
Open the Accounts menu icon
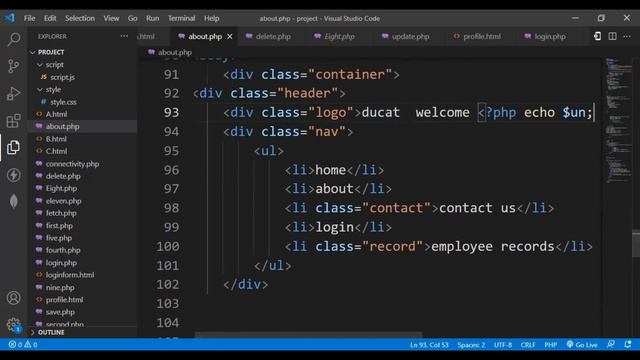pyautogui.click(x=13, y=298)
